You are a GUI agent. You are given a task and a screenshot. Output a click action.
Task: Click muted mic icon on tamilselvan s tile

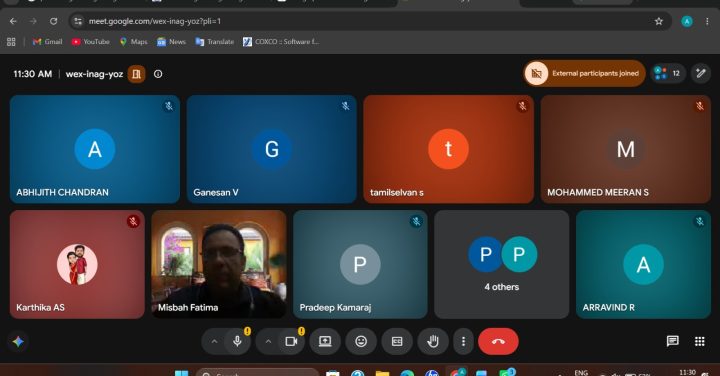point(522,106)
